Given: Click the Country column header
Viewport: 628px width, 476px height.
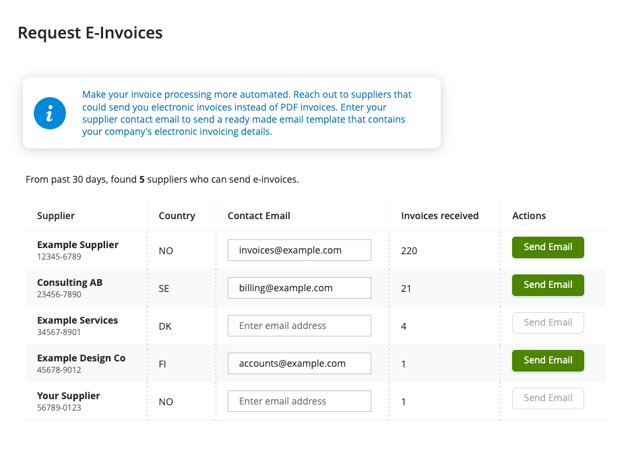Looking at the screenshot, I should coord(177,216).
